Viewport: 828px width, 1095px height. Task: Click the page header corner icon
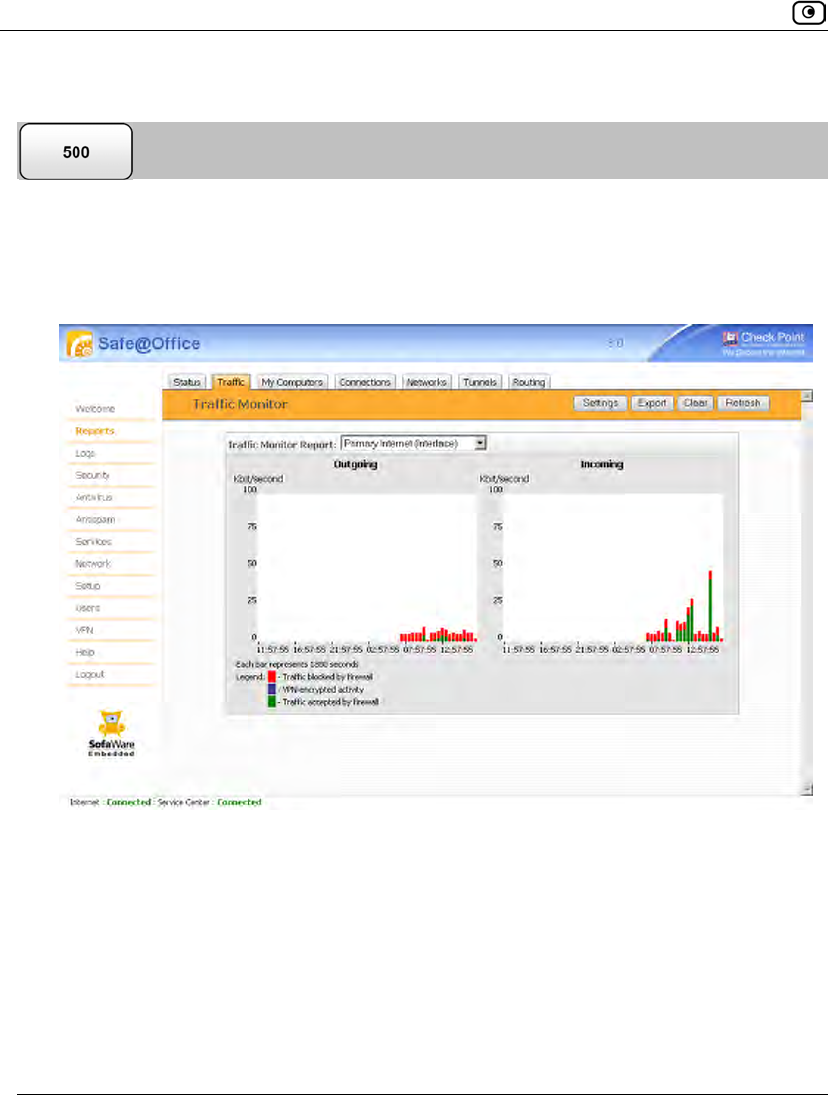click(x=808, y=13)
